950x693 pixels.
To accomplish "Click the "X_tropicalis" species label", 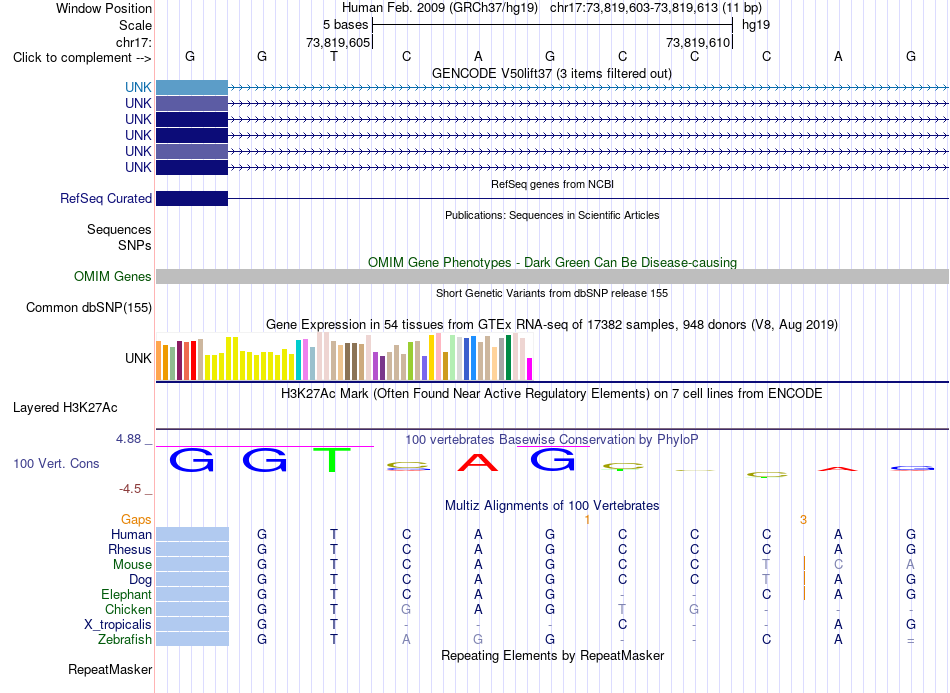I will point(118,625).
